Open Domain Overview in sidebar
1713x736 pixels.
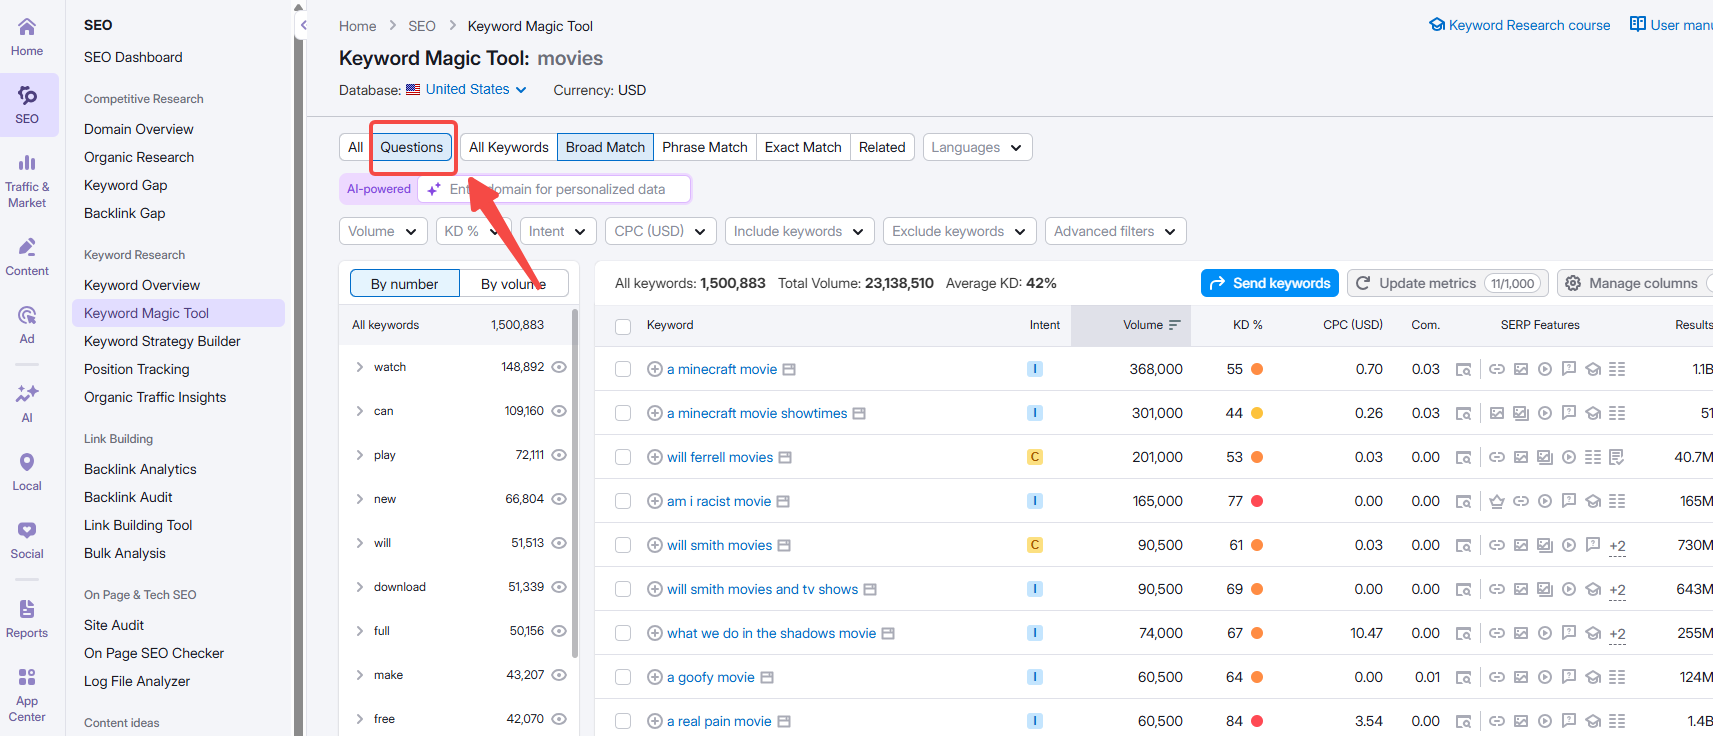139,129
